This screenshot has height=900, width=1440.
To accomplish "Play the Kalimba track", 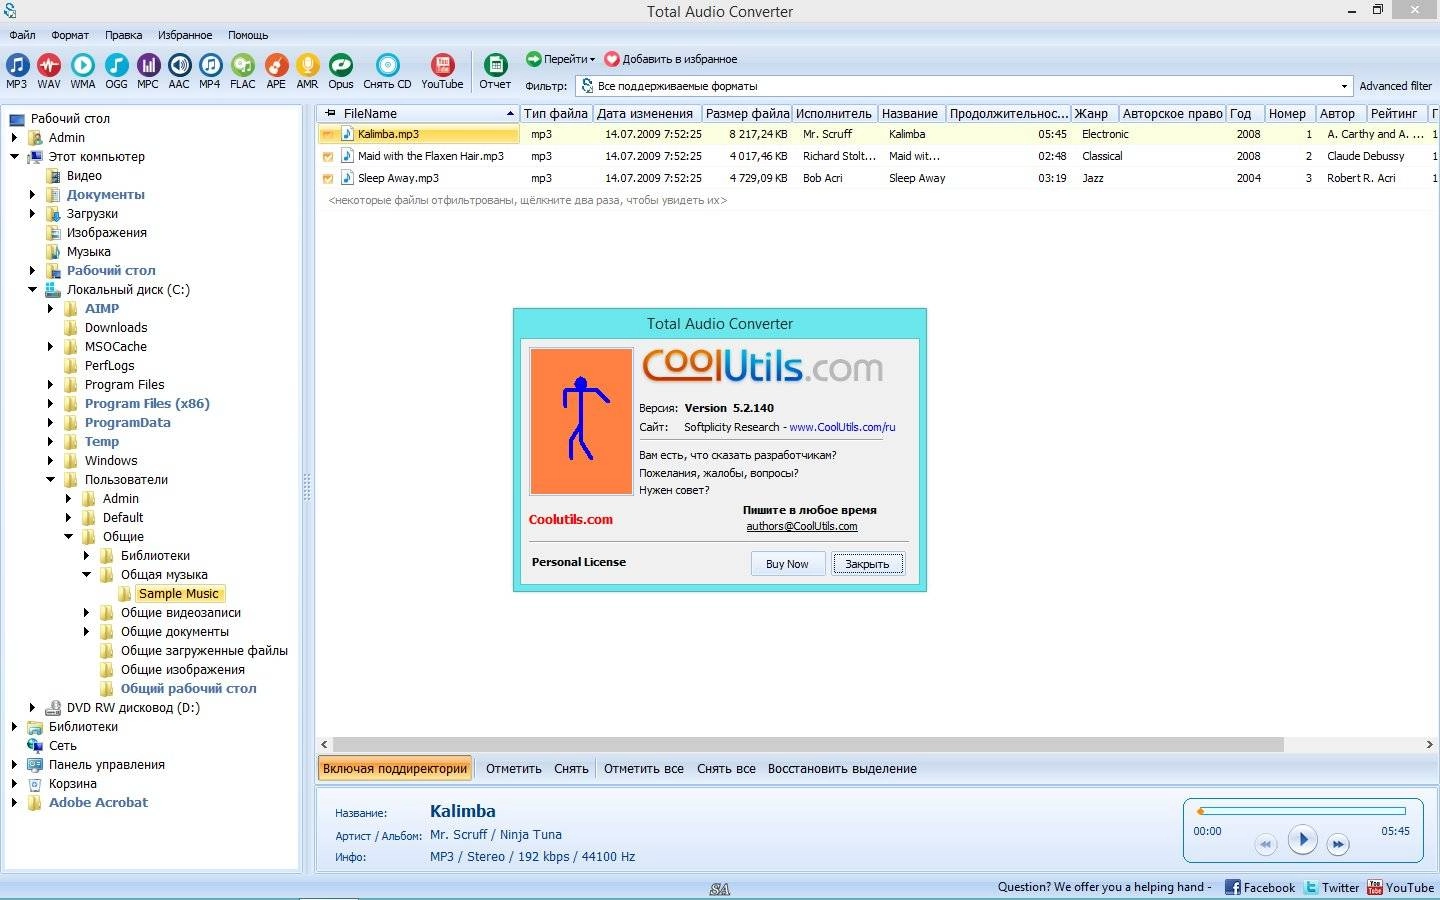I will [x=1302, y=839].
